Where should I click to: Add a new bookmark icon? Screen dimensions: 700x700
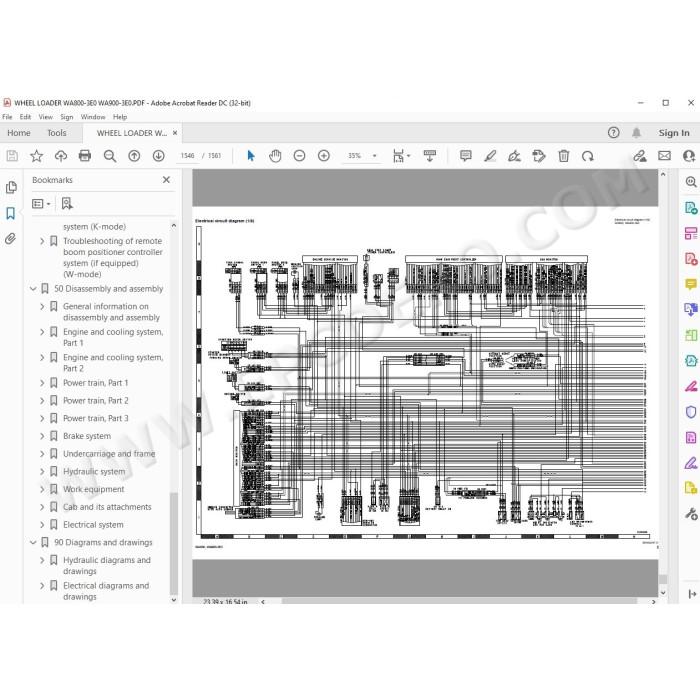pyautogui.click(x=67, y=204)
